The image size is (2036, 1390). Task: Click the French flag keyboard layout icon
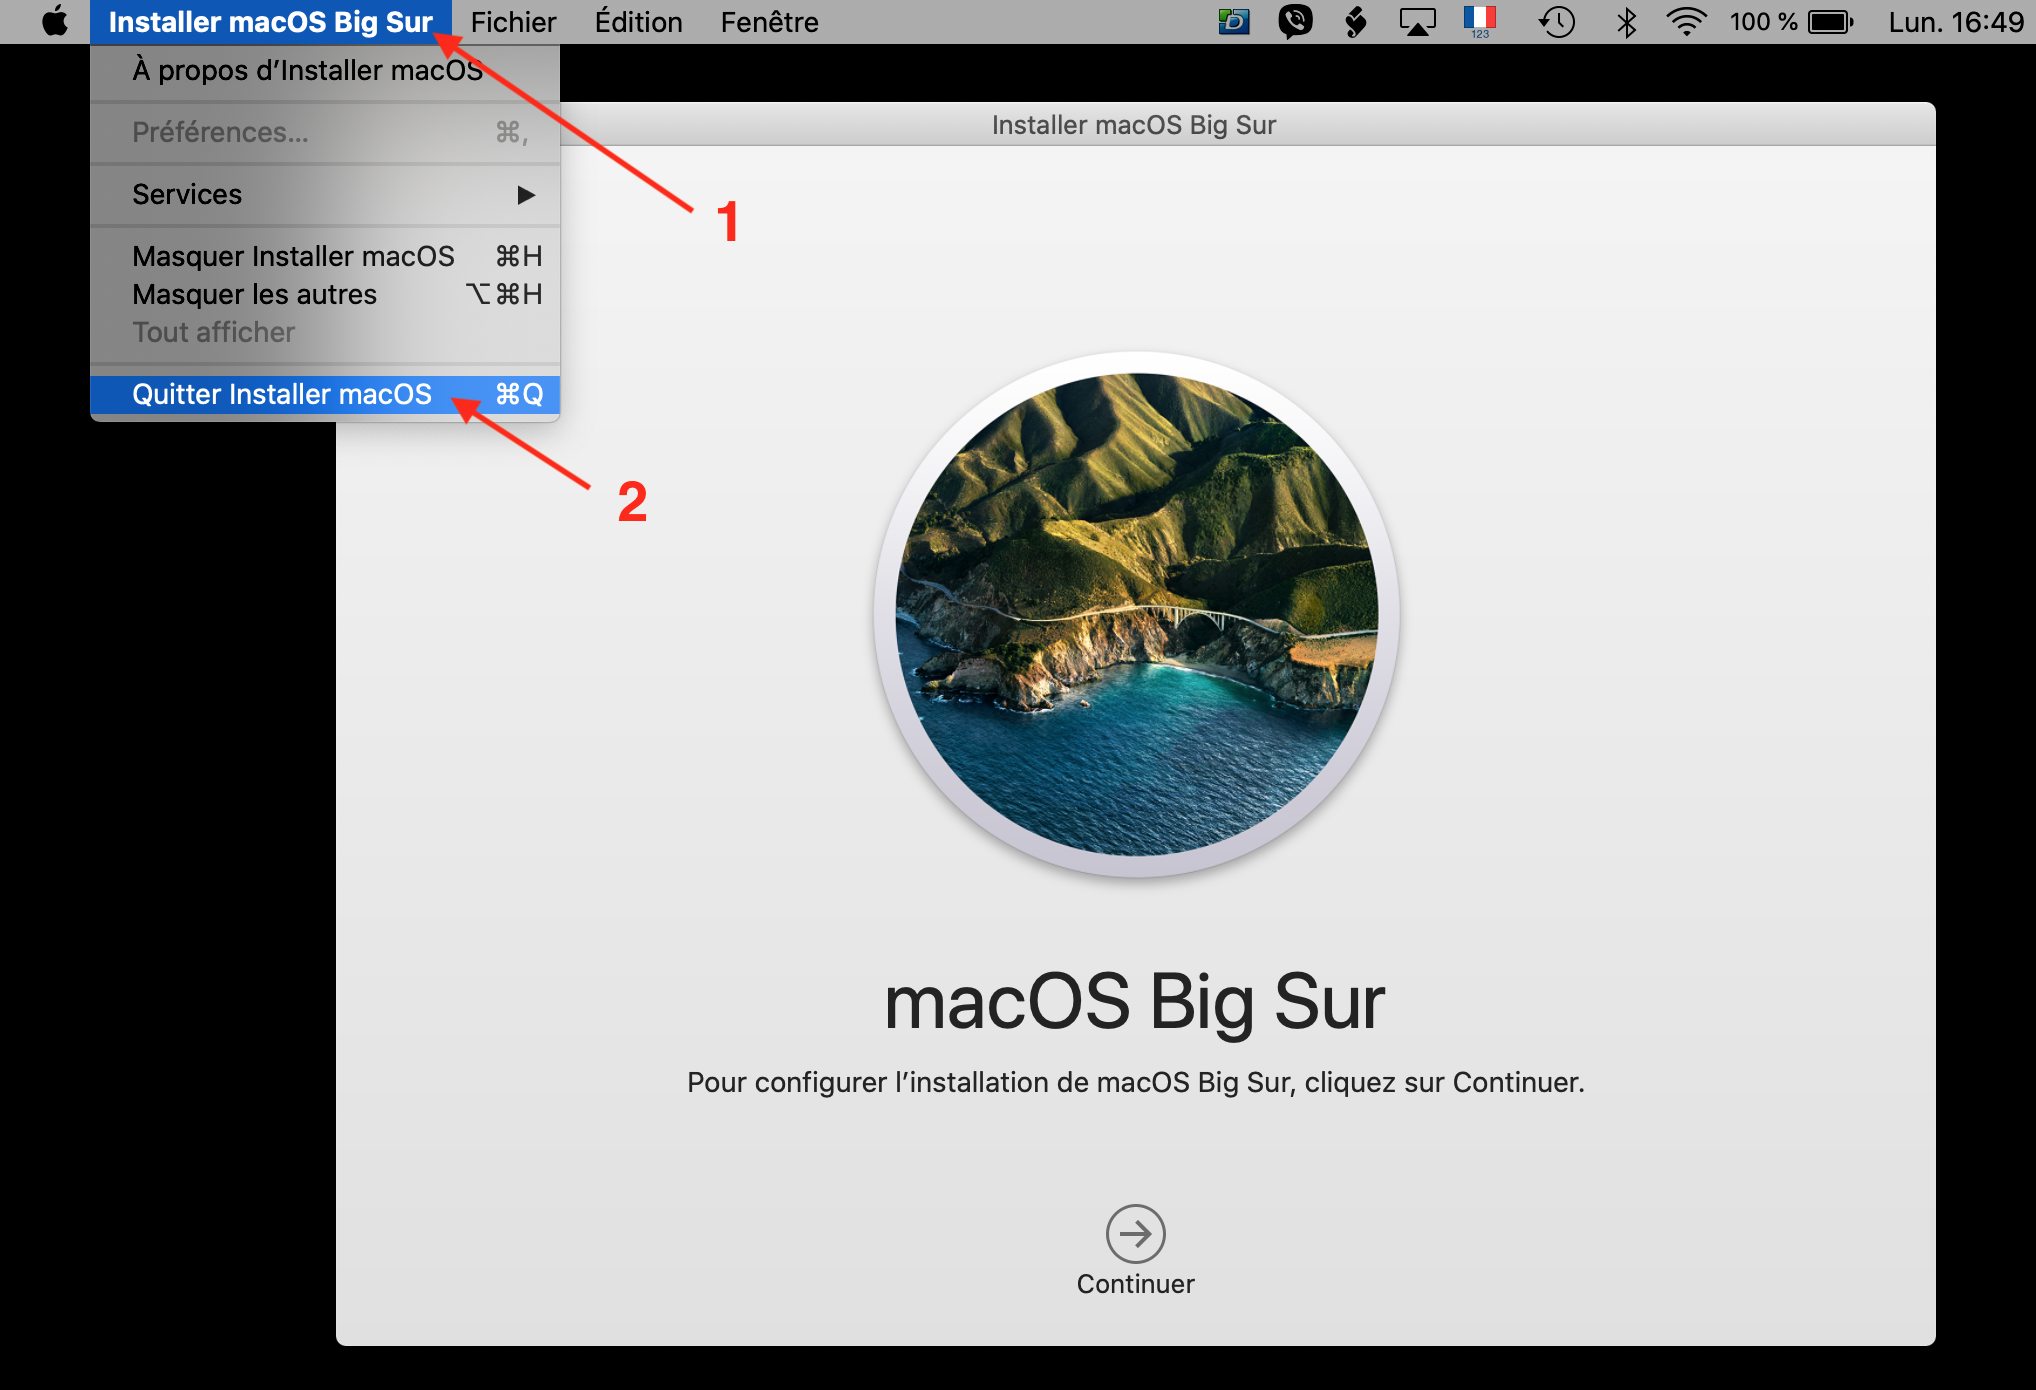click(1479, 21)
